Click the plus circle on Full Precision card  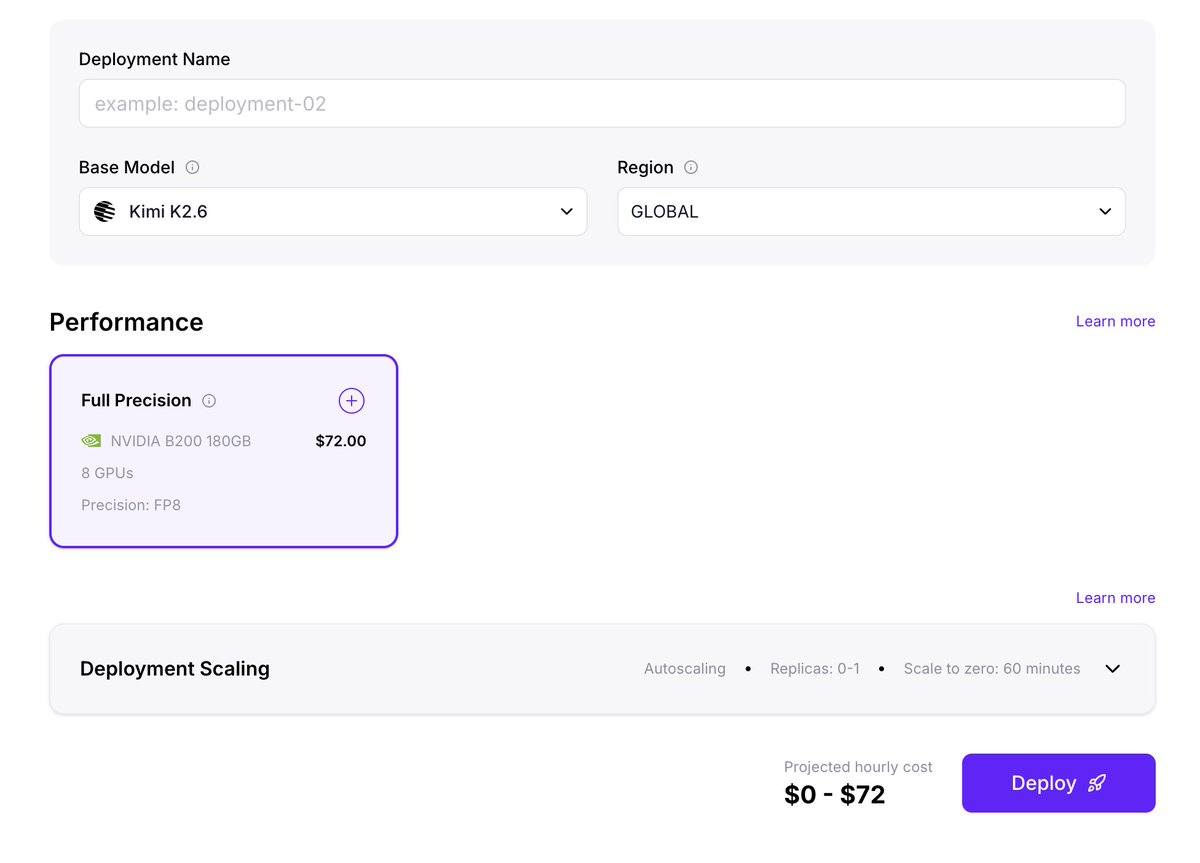[351, 401]
